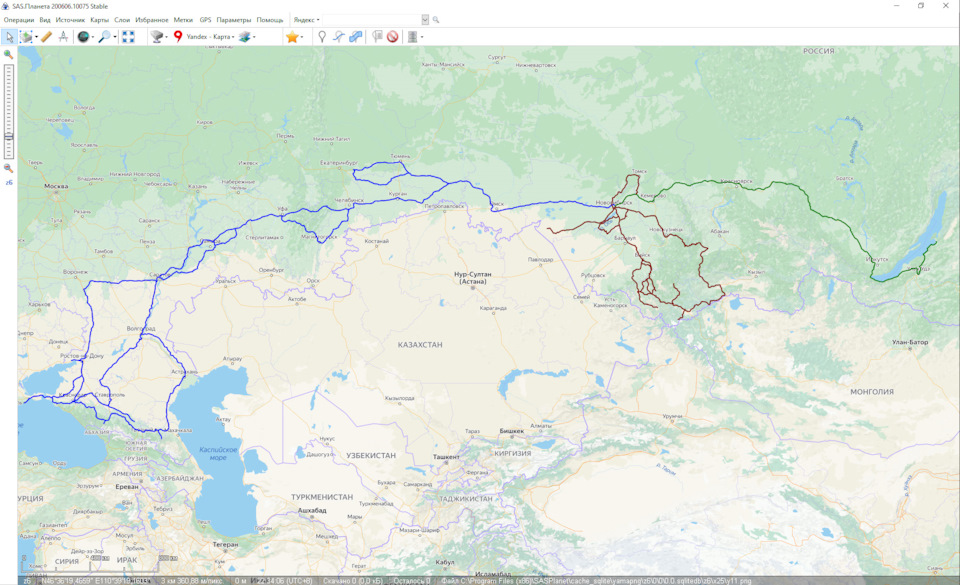Add a new polygon mark
960x585 pixels.
coord(356,37)
